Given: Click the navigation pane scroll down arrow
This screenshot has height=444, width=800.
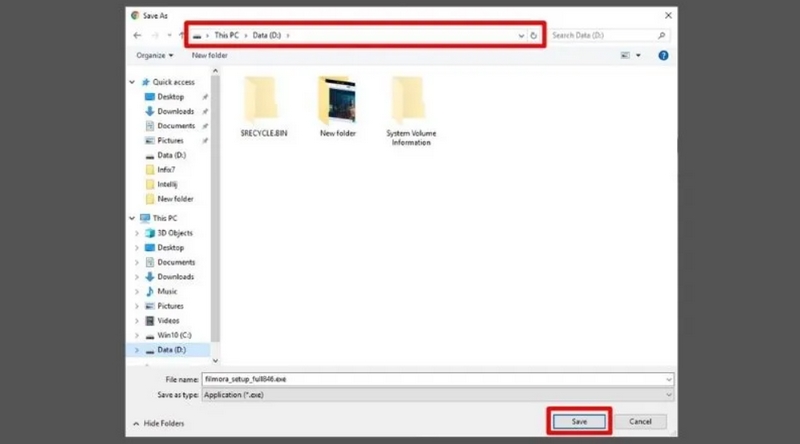Looking at the screenshot, I should (x=215, y=360).
